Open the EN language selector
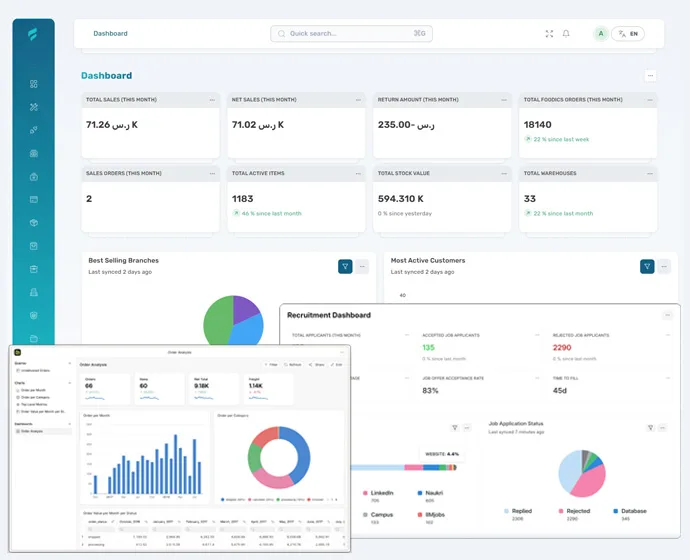 628,34
